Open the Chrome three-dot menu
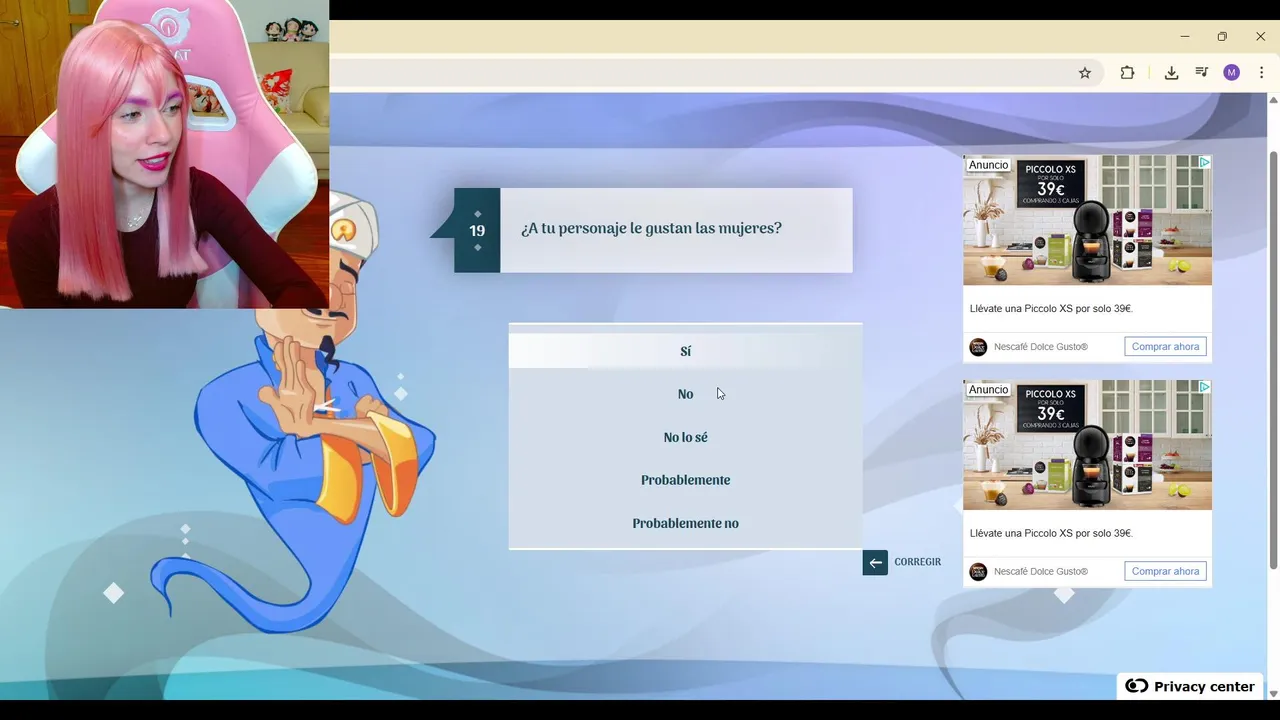The image size is (1280, 720). point(1261,73)
